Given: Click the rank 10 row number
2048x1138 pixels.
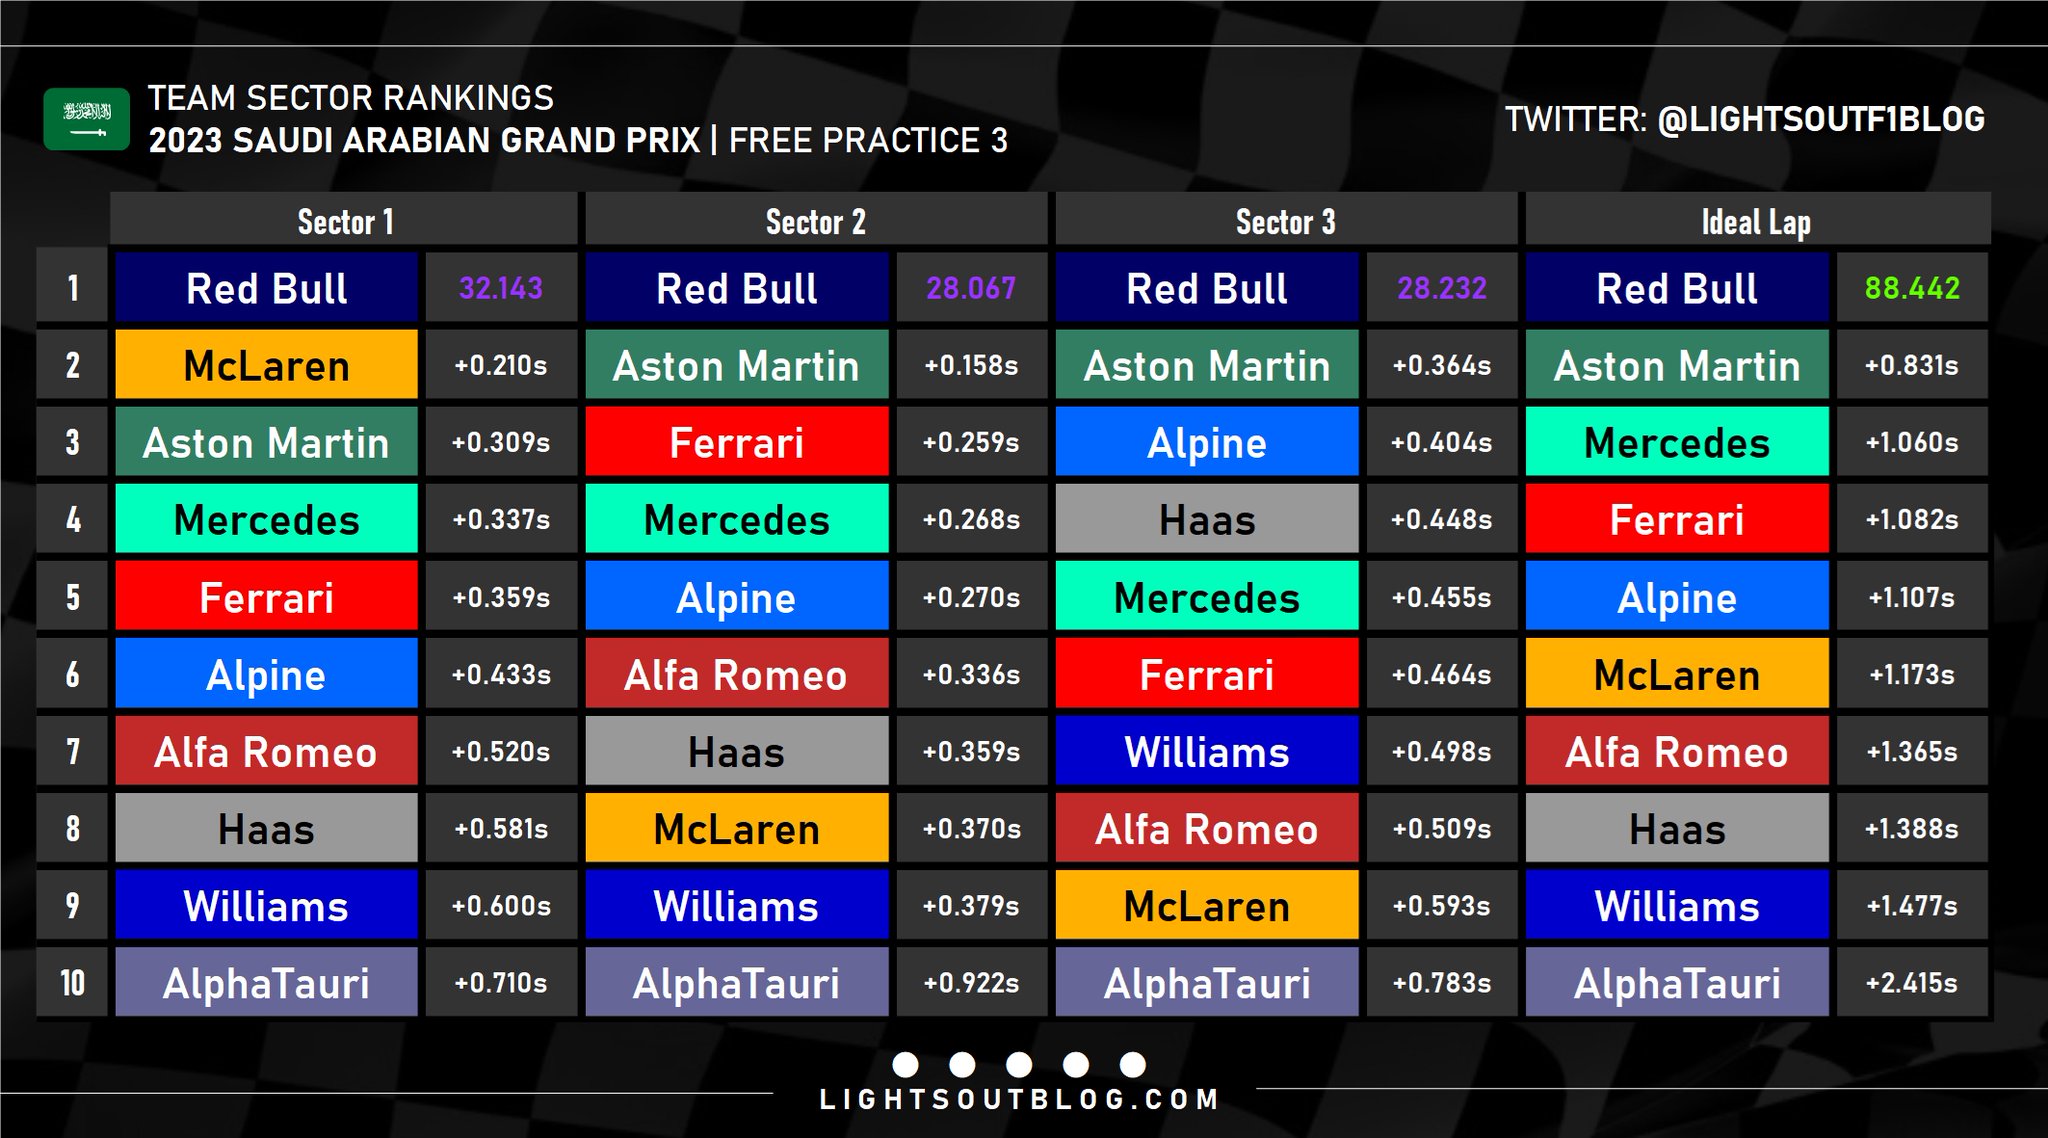Looking at the screenshot, I should [x=72, y=983].
